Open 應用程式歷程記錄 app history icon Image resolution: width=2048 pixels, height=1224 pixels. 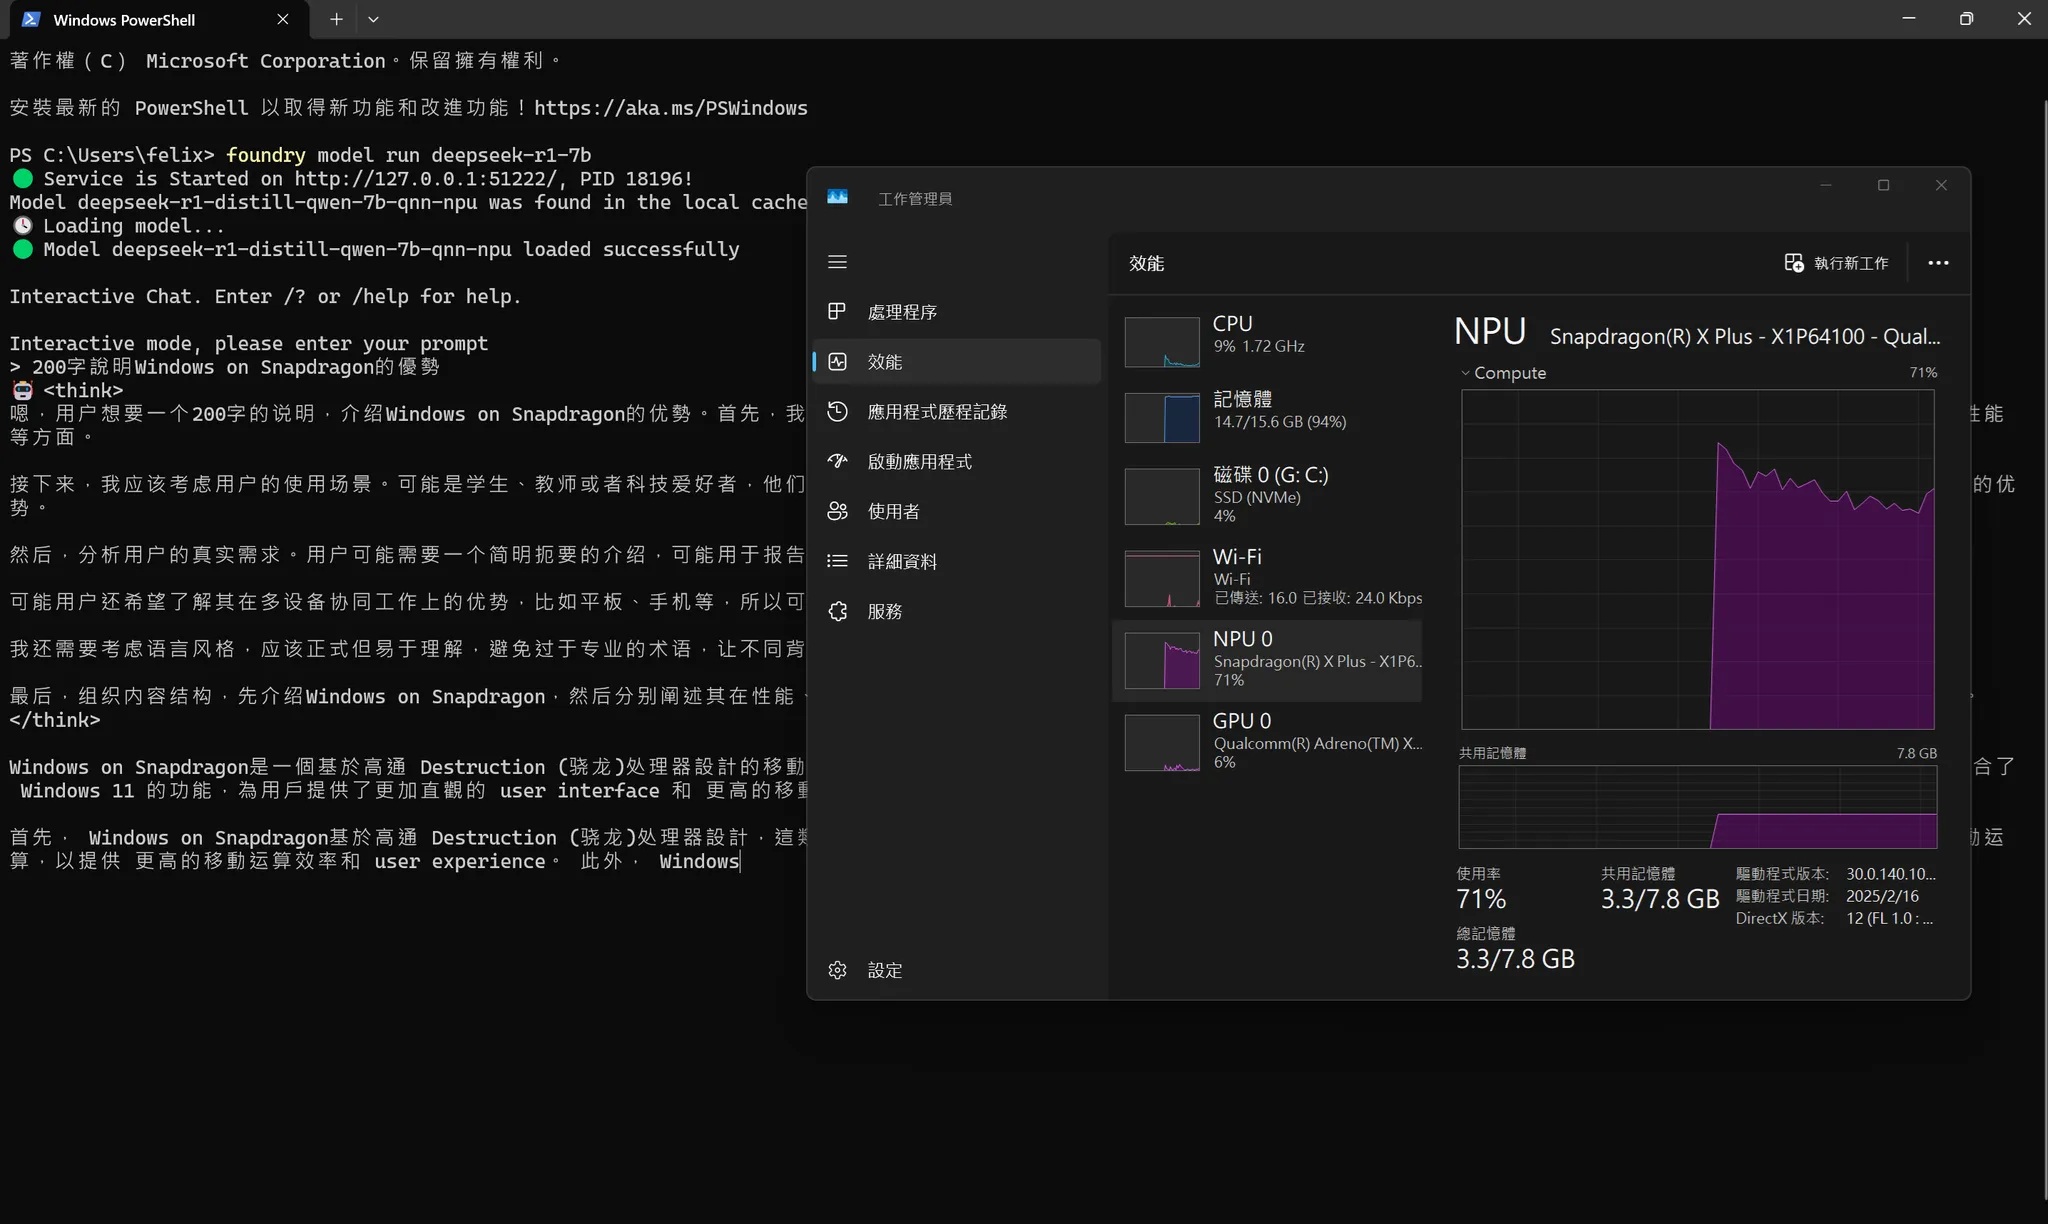coord(837,411)
